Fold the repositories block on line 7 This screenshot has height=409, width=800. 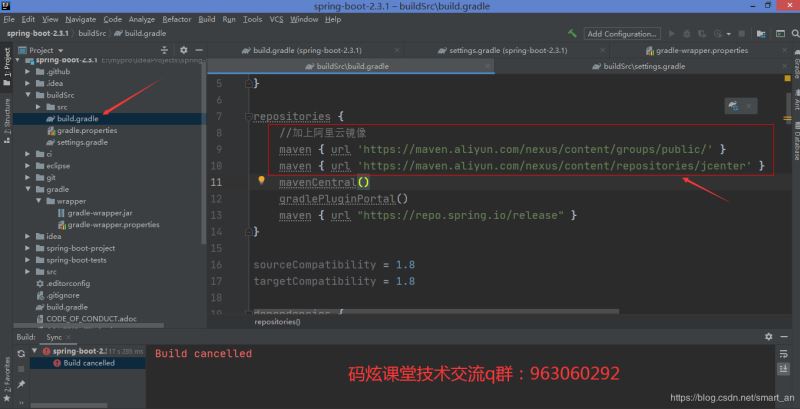pos(248,117)
